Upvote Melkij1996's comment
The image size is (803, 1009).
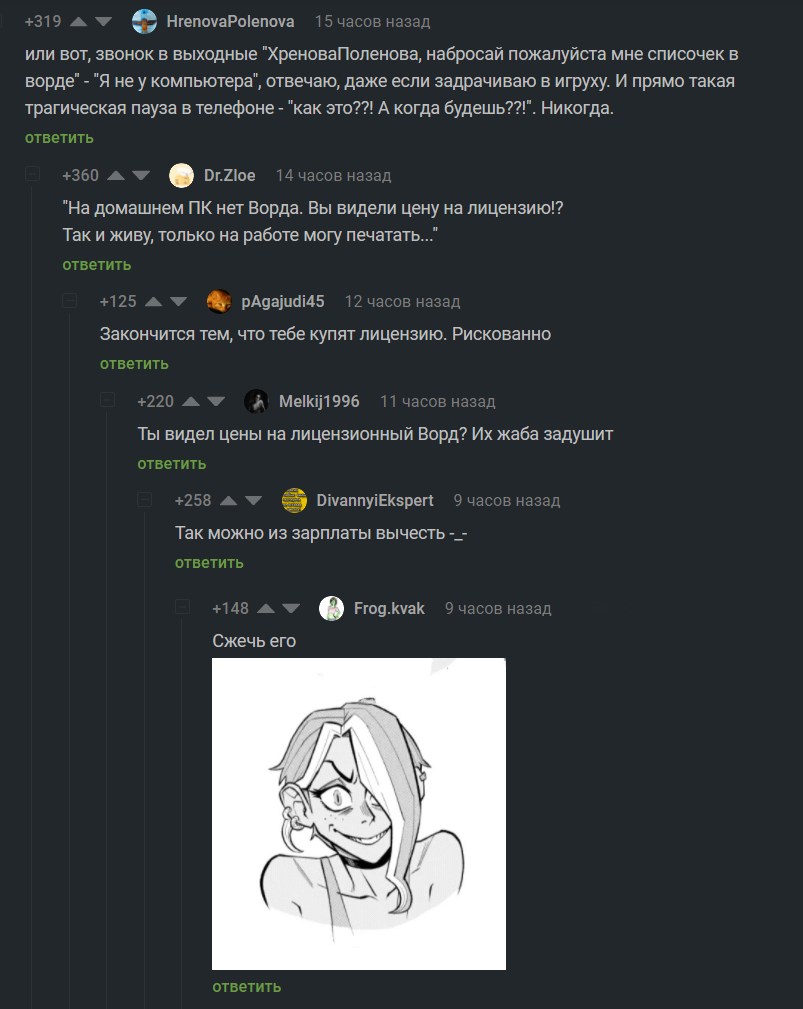point(191,402)
